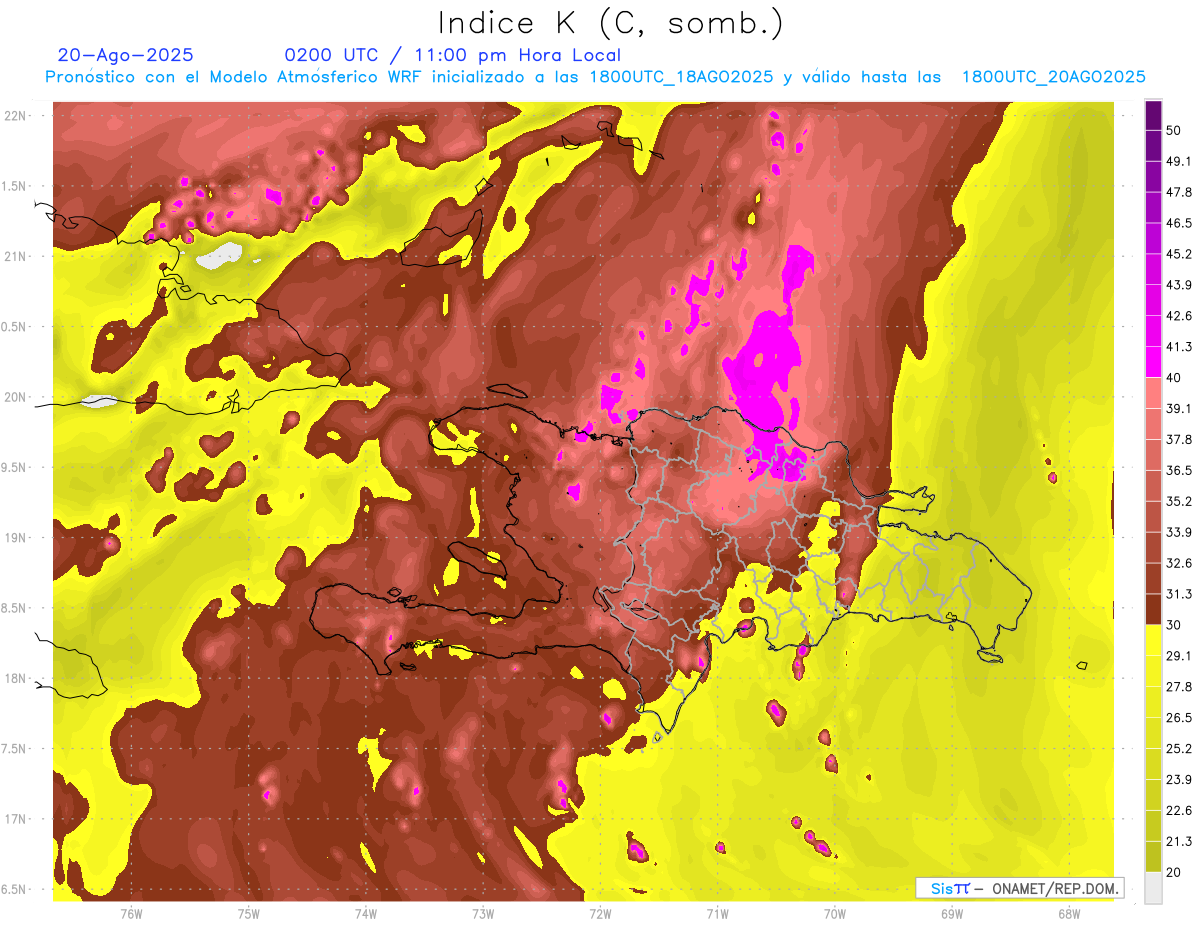Select colorbar value '20'
The height and width of the screenshot is (927, 1200).
(x=1175, y=872)
